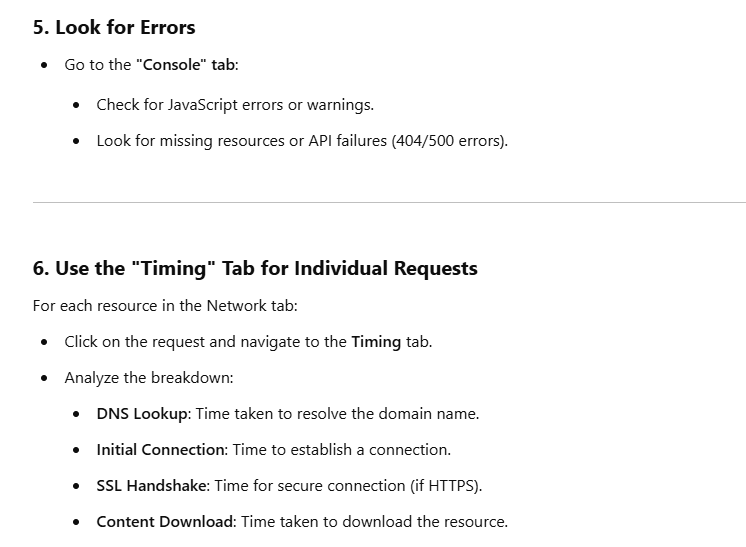Click the "Time to establish a connection" text
Viewport: 746px width, 547px height.
click(x=345, y=449)
